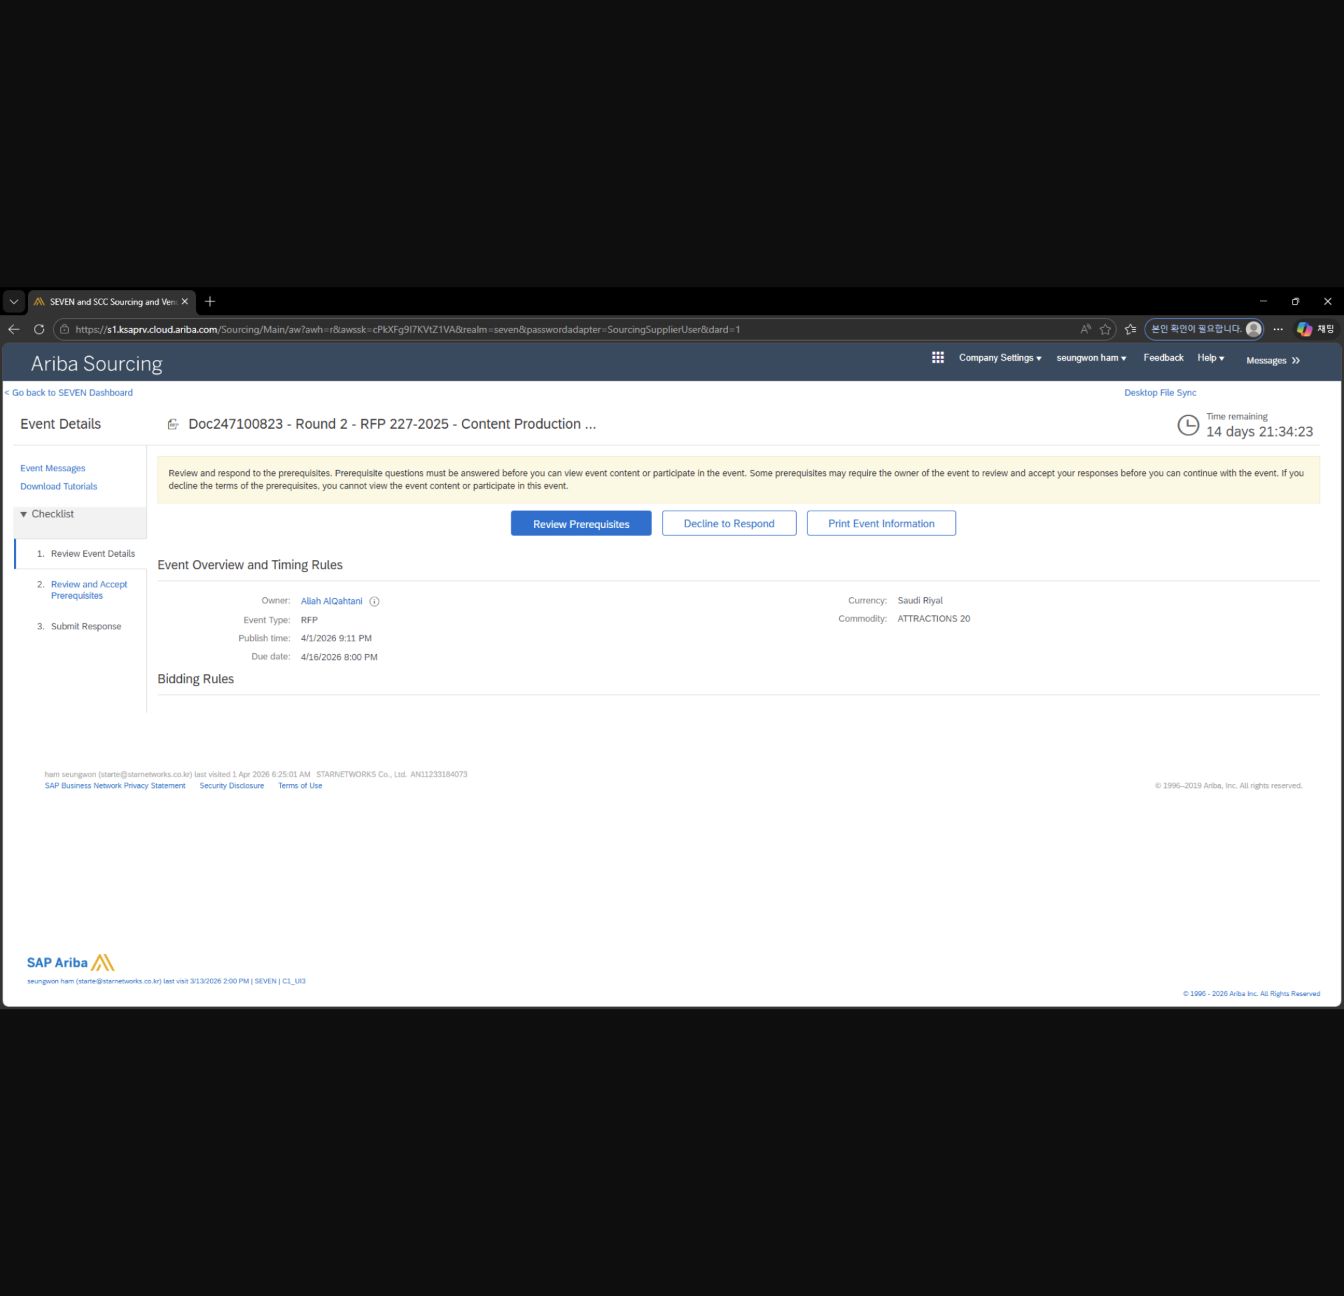Image resolution: width=1344 pixels, height=1296 pixels.
Task: Expand the Messages panel
Action: [1273, 360]
